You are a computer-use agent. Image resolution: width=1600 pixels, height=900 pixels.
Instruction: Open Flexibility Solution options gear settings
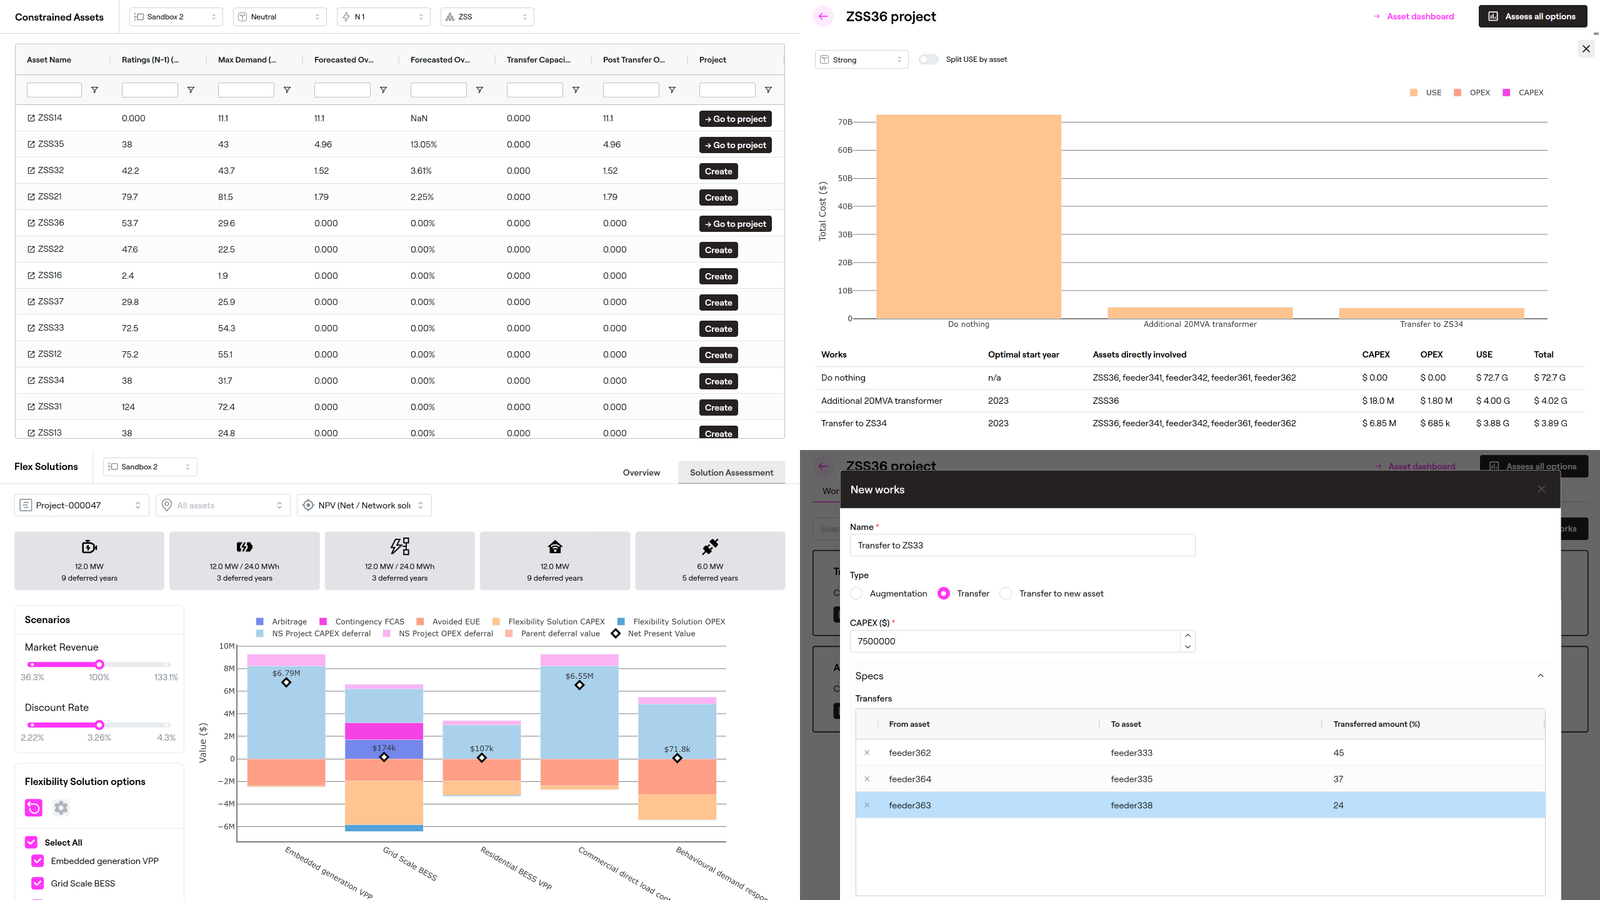tap(61, 808)
